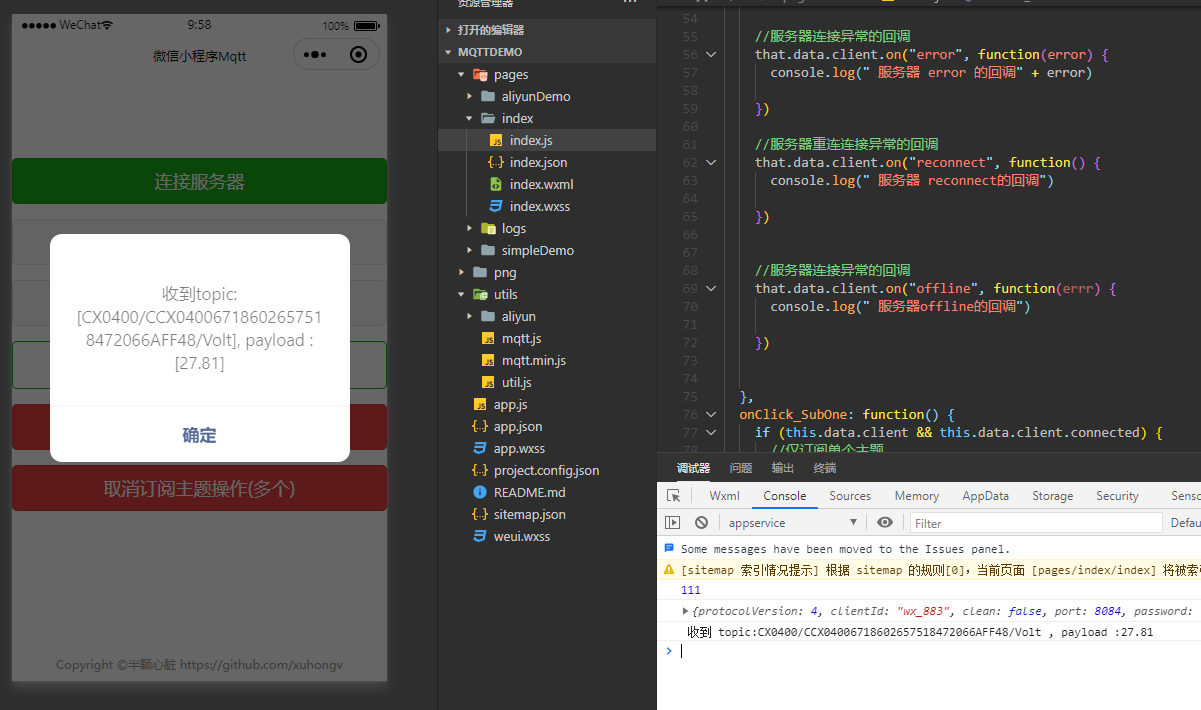Select the Console devtools tab
1201x710 pixels.
[x=785, y=496]
